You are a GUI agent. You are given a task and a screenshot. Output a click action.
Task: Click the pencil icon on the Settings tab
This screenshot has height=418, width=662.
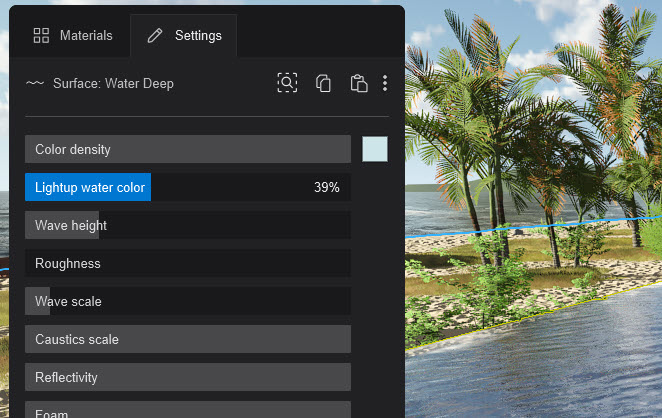click(155, 36)
